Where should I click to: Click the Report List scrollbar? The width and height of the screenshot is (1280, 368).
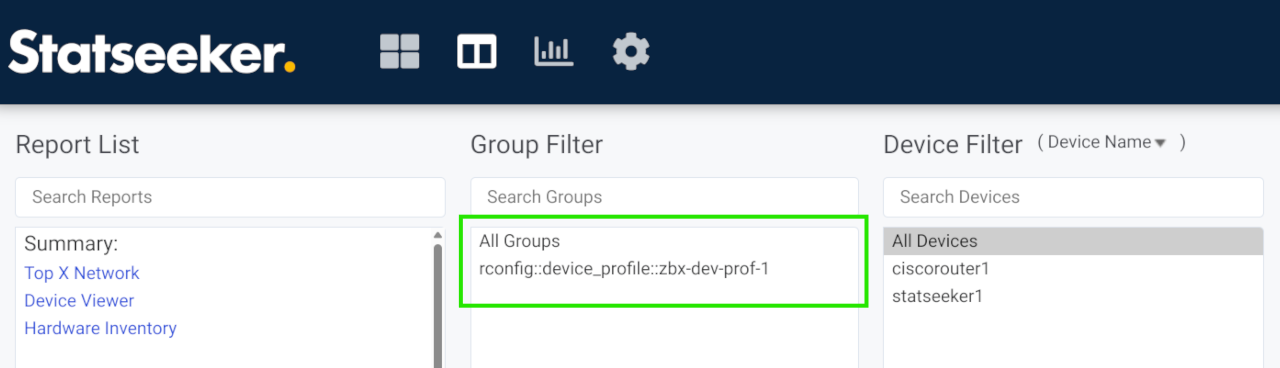[x=437, y=305]
